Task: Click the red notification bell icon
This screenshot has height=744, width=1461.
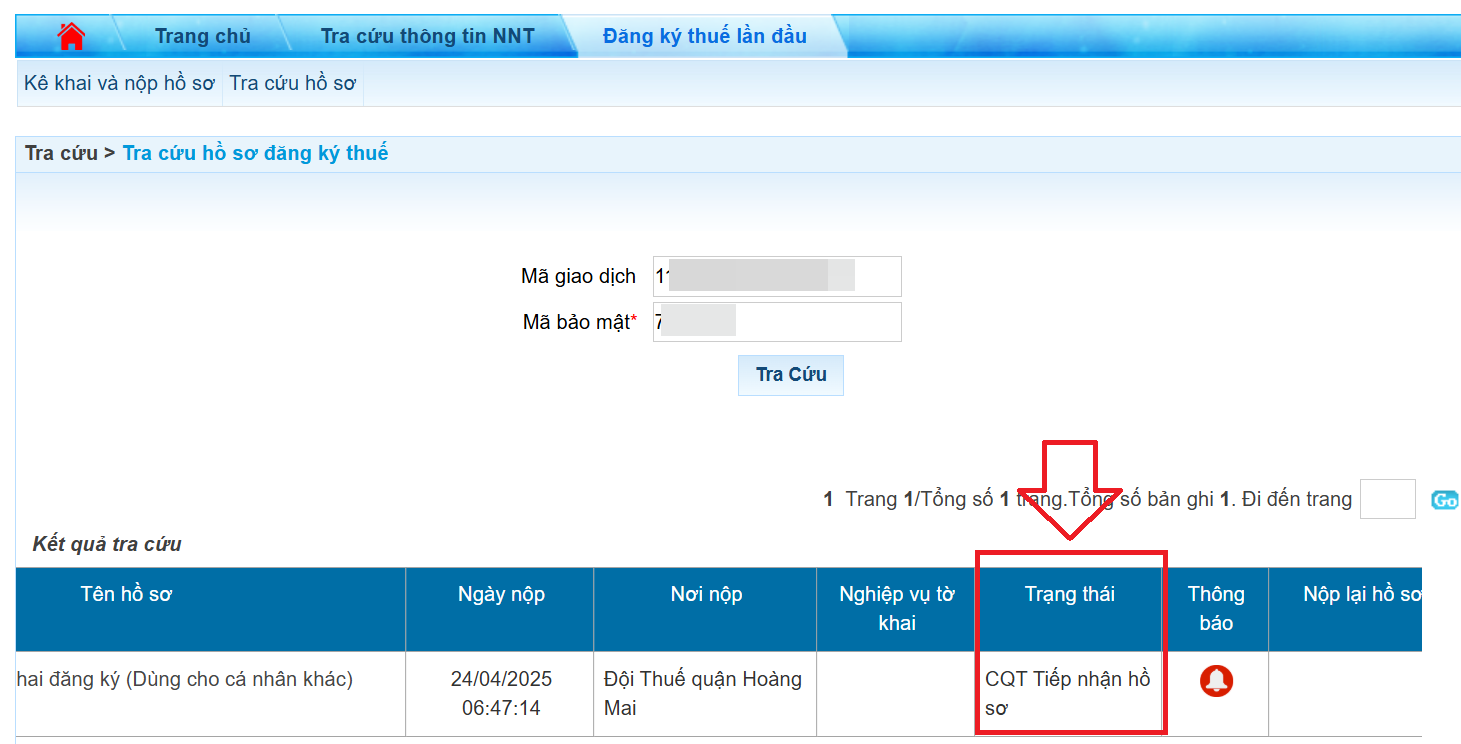Action: click(x=1216, y=681)
